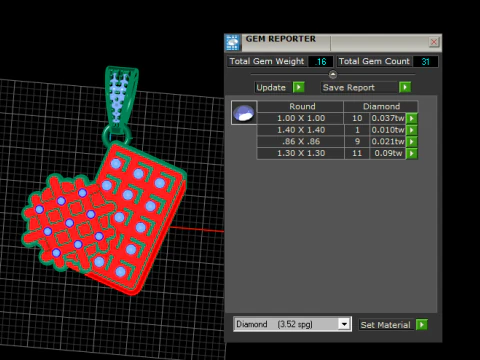Select the 1.00 X 1.00 size cell
Image resolution: width=480 pixels, height=360 pixels.
tap(301, 118)
